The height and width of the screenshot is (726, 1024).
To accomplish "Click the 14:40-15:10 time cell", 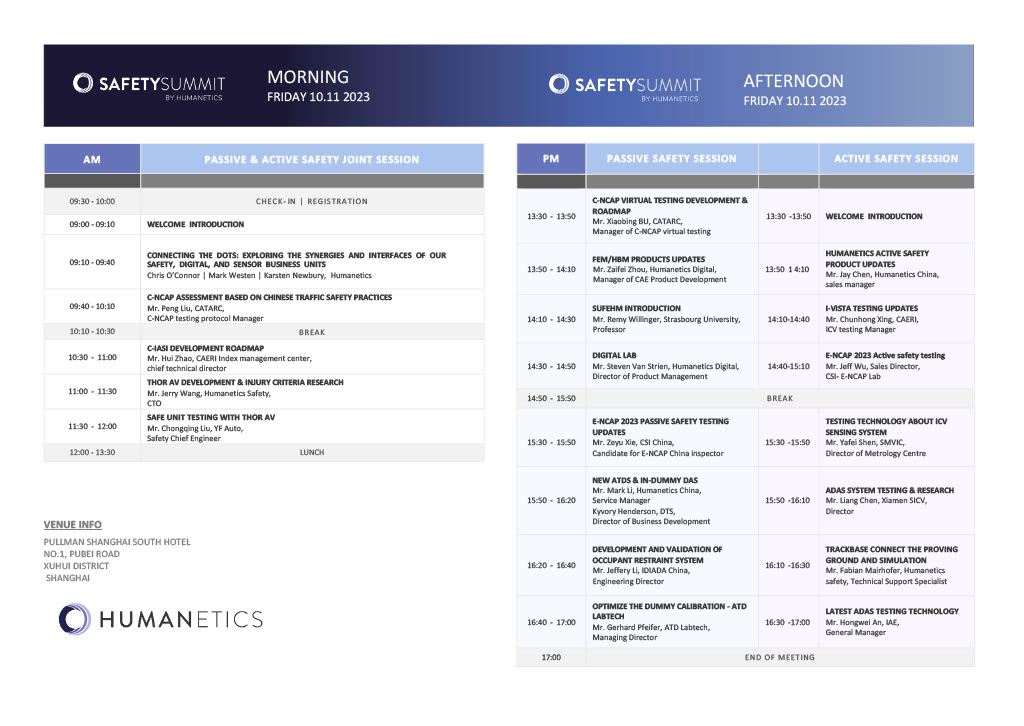I will coord(788,366).
